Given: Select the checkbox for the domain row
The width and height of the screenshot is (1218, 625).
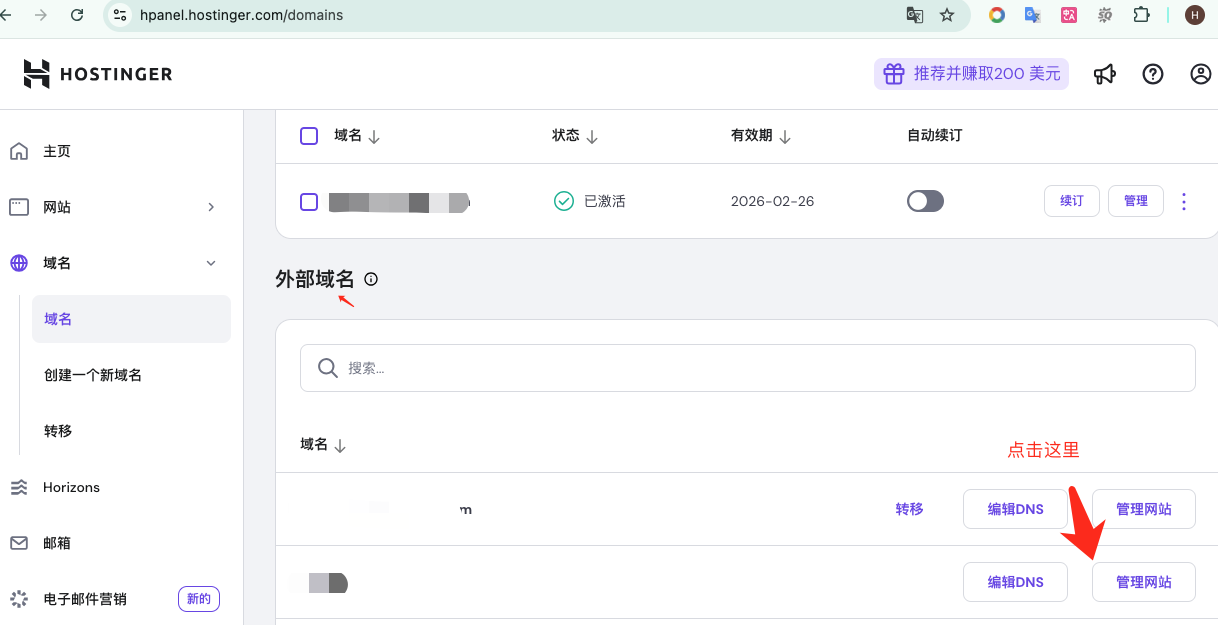Looking at the screenshot, I should 309,202.
